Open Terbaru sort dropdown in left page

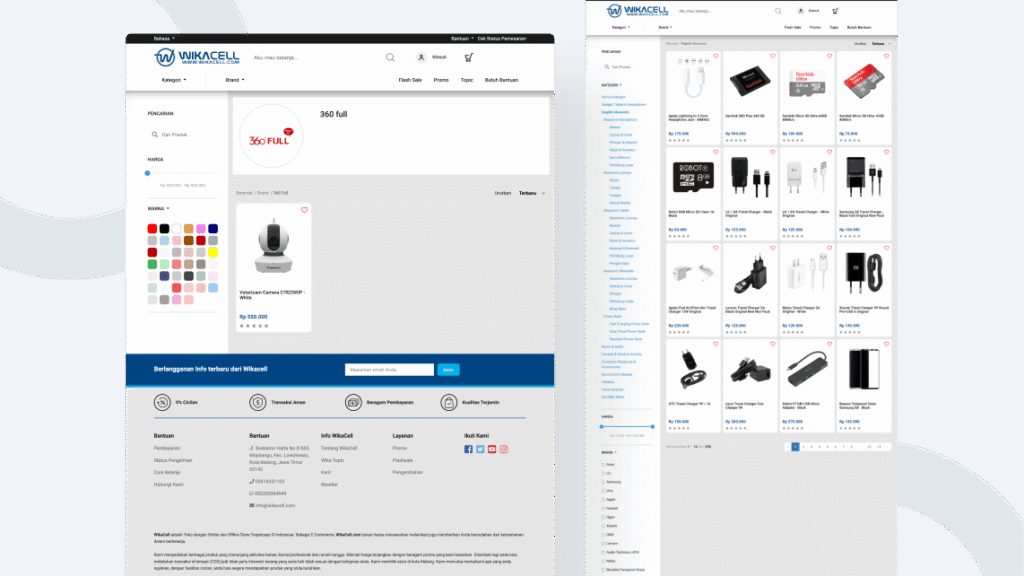tap(532, 193)
